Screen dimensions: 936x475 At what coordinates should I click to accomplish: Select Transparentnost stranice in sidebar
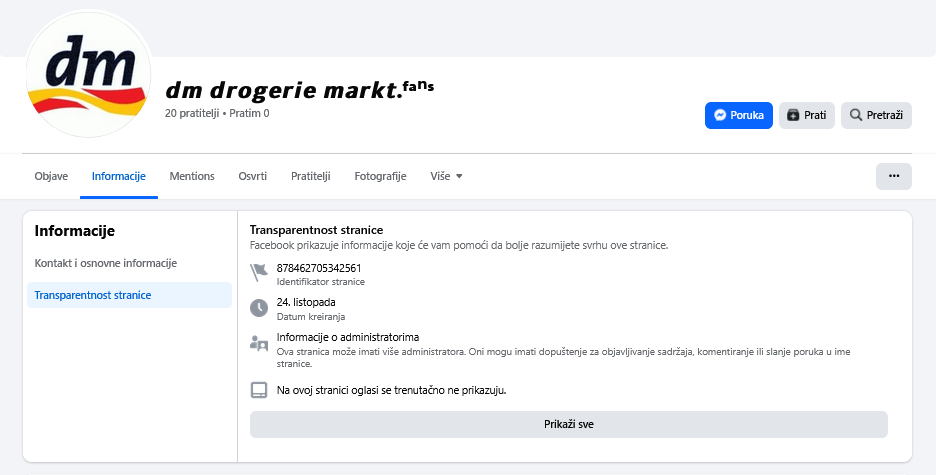tap(92, 295)
